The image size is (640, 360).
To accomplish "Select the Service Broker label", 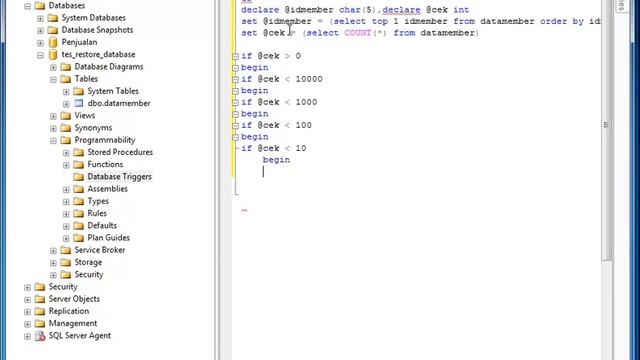I will 100,250.
